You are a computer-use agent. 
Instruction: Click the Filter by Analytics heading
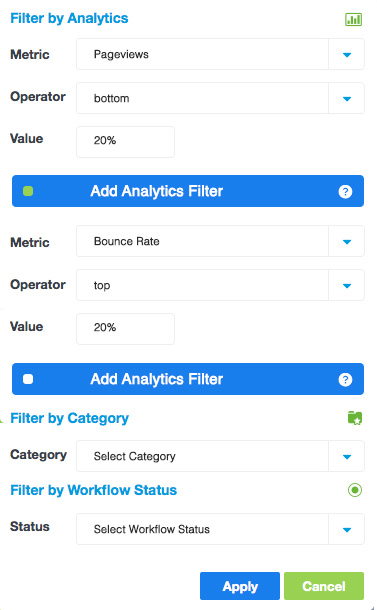click(69, 18)
